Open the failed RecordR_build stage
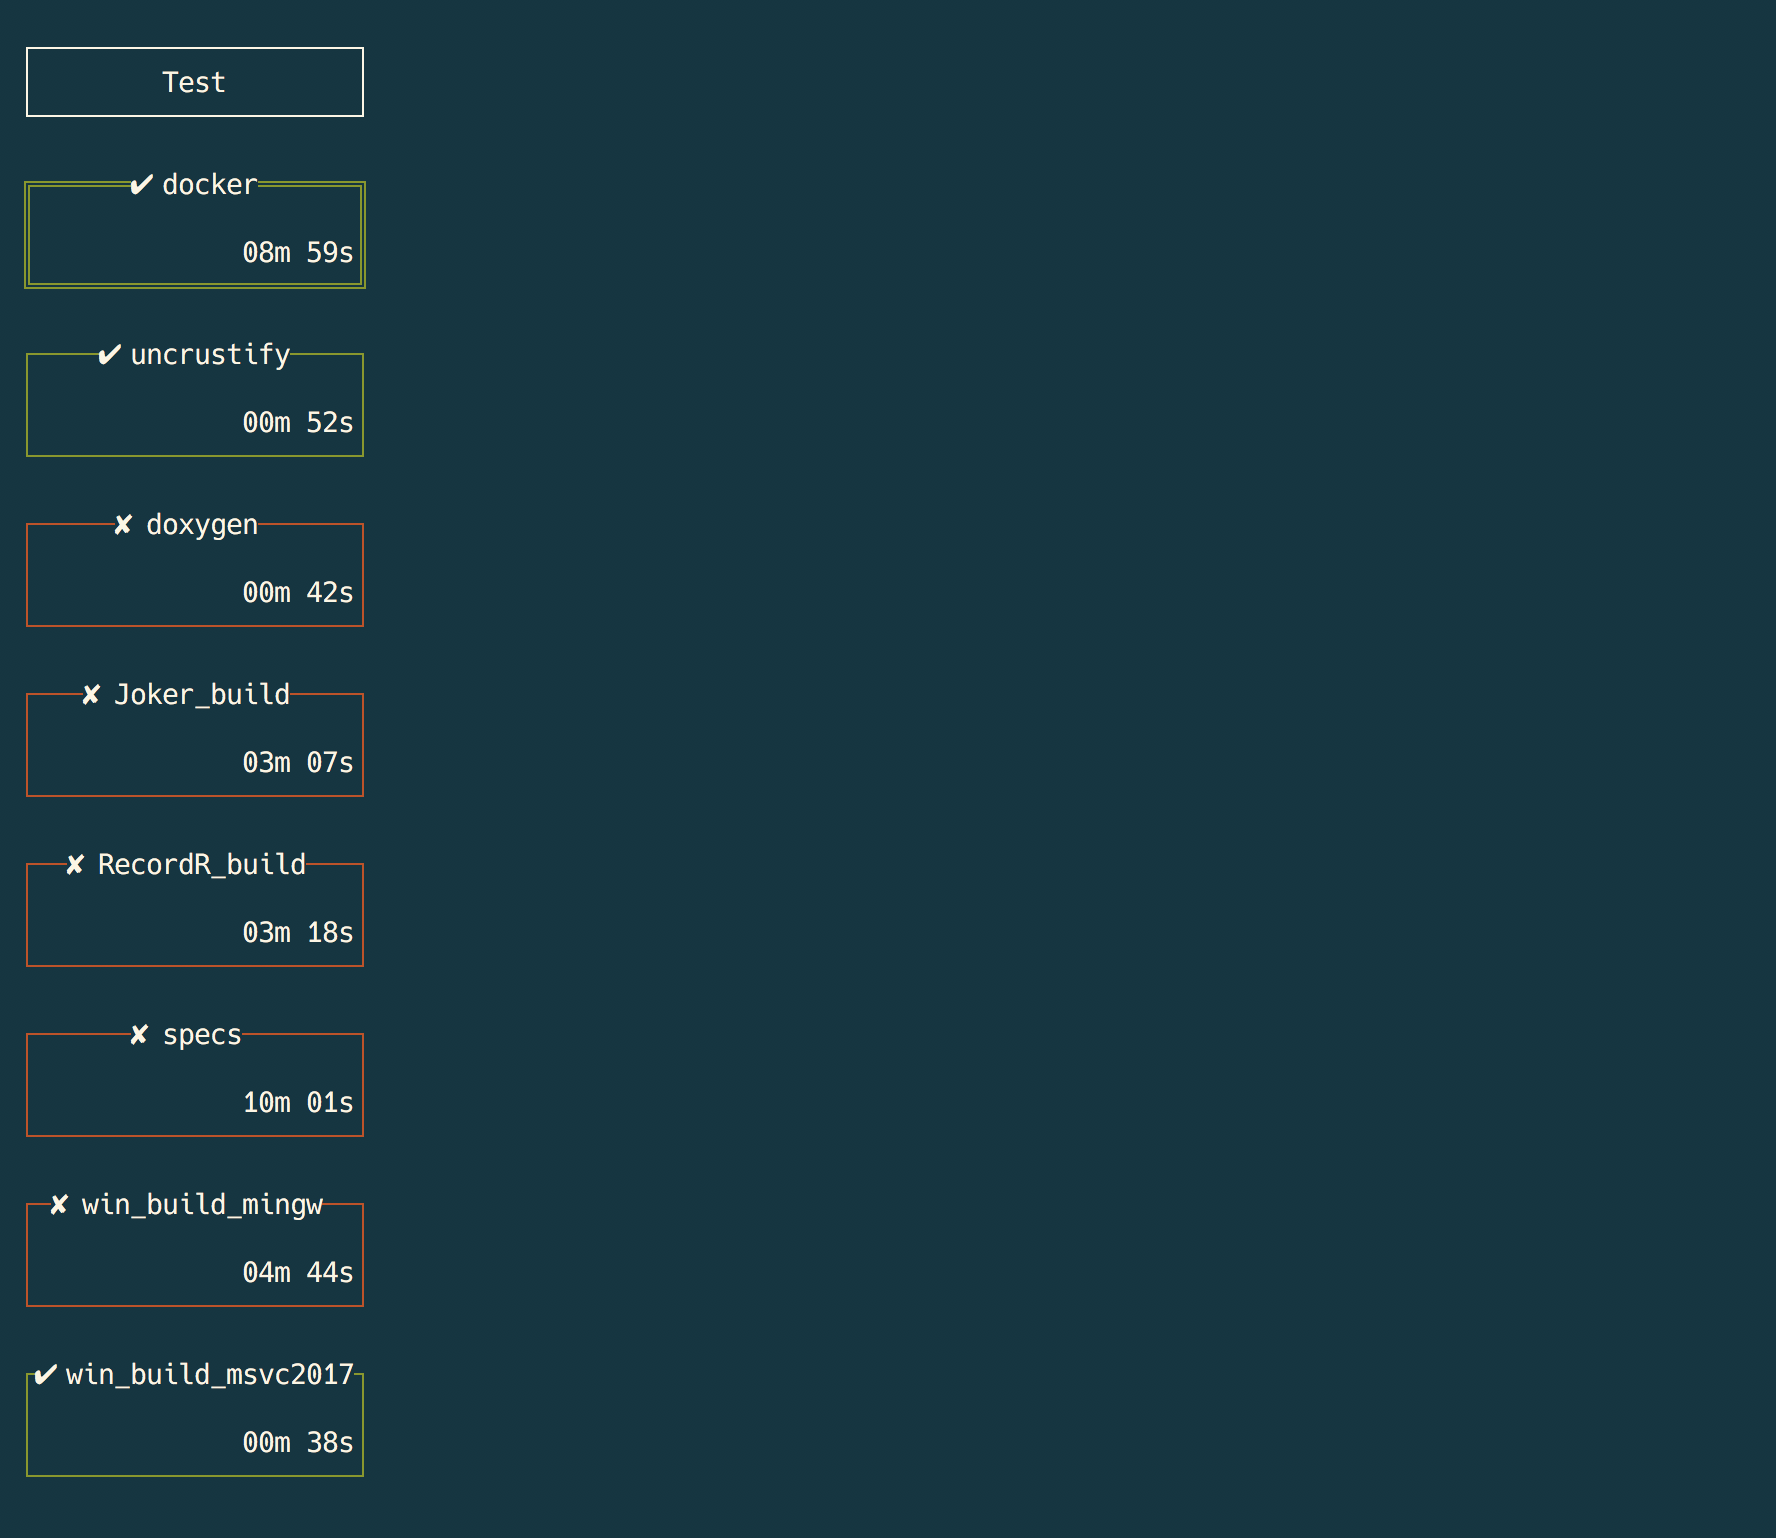 195,914
